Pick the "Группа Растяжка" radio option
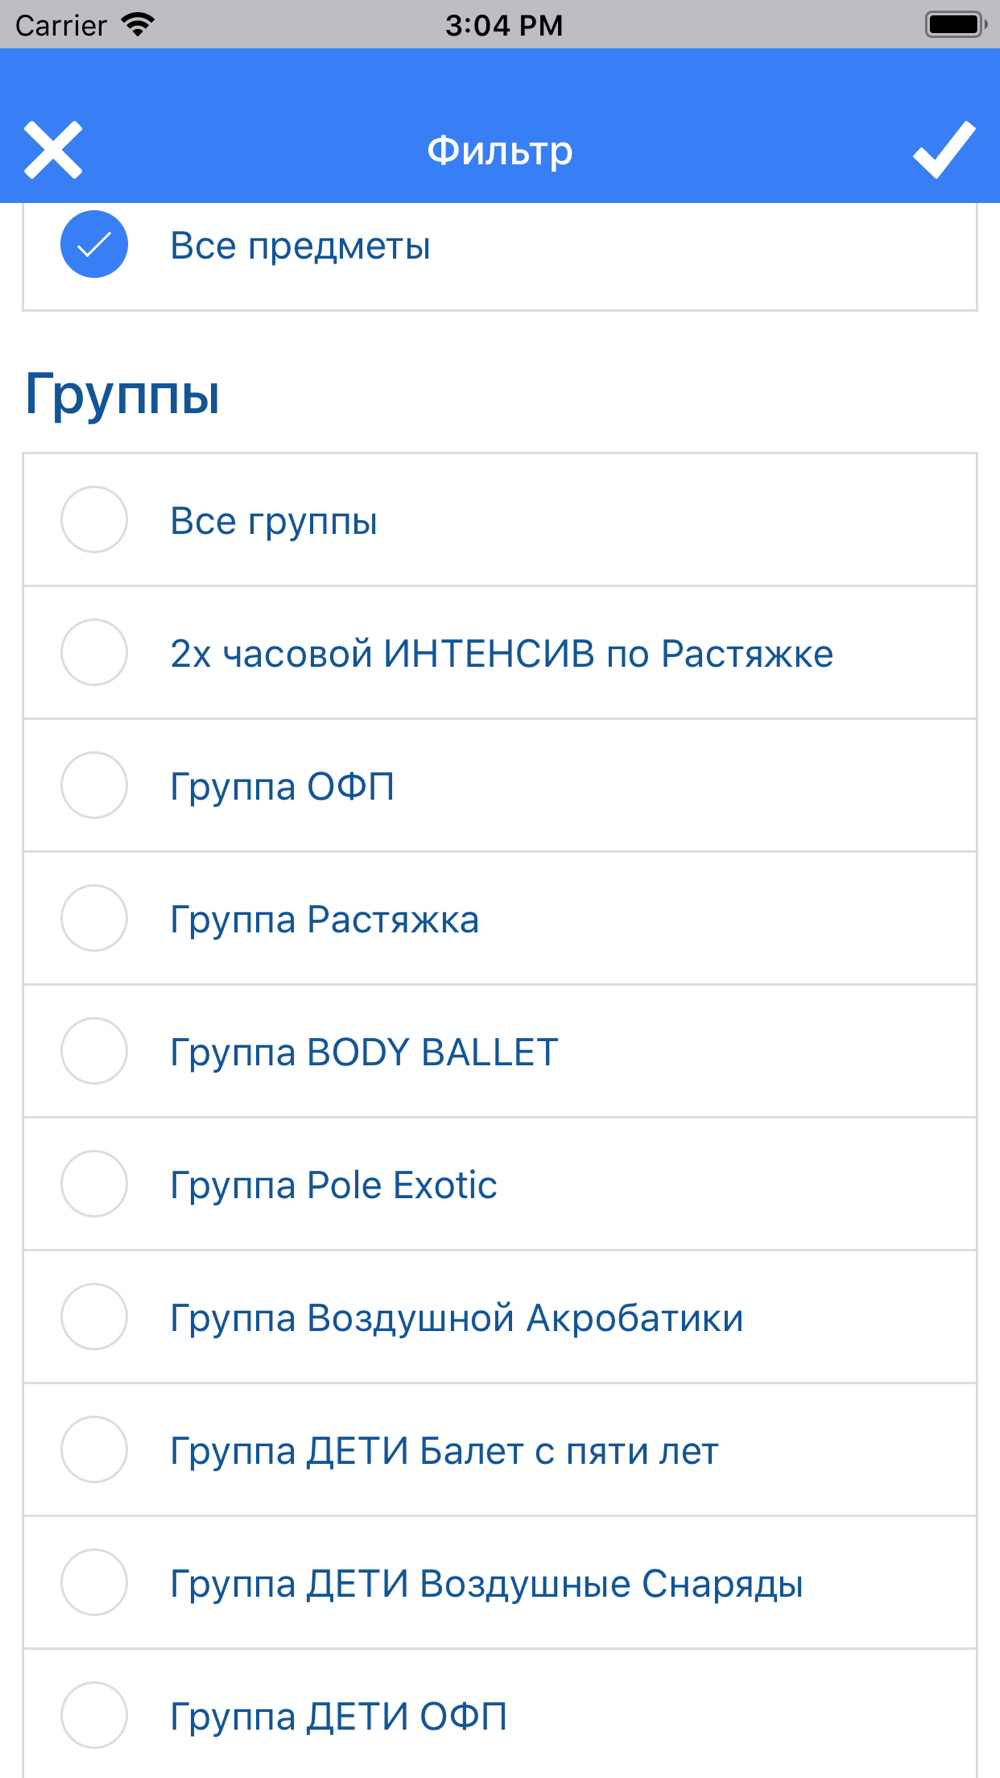Viewport: 1000px width, 1778px height. pyautogui.click(x=94, y=918)
